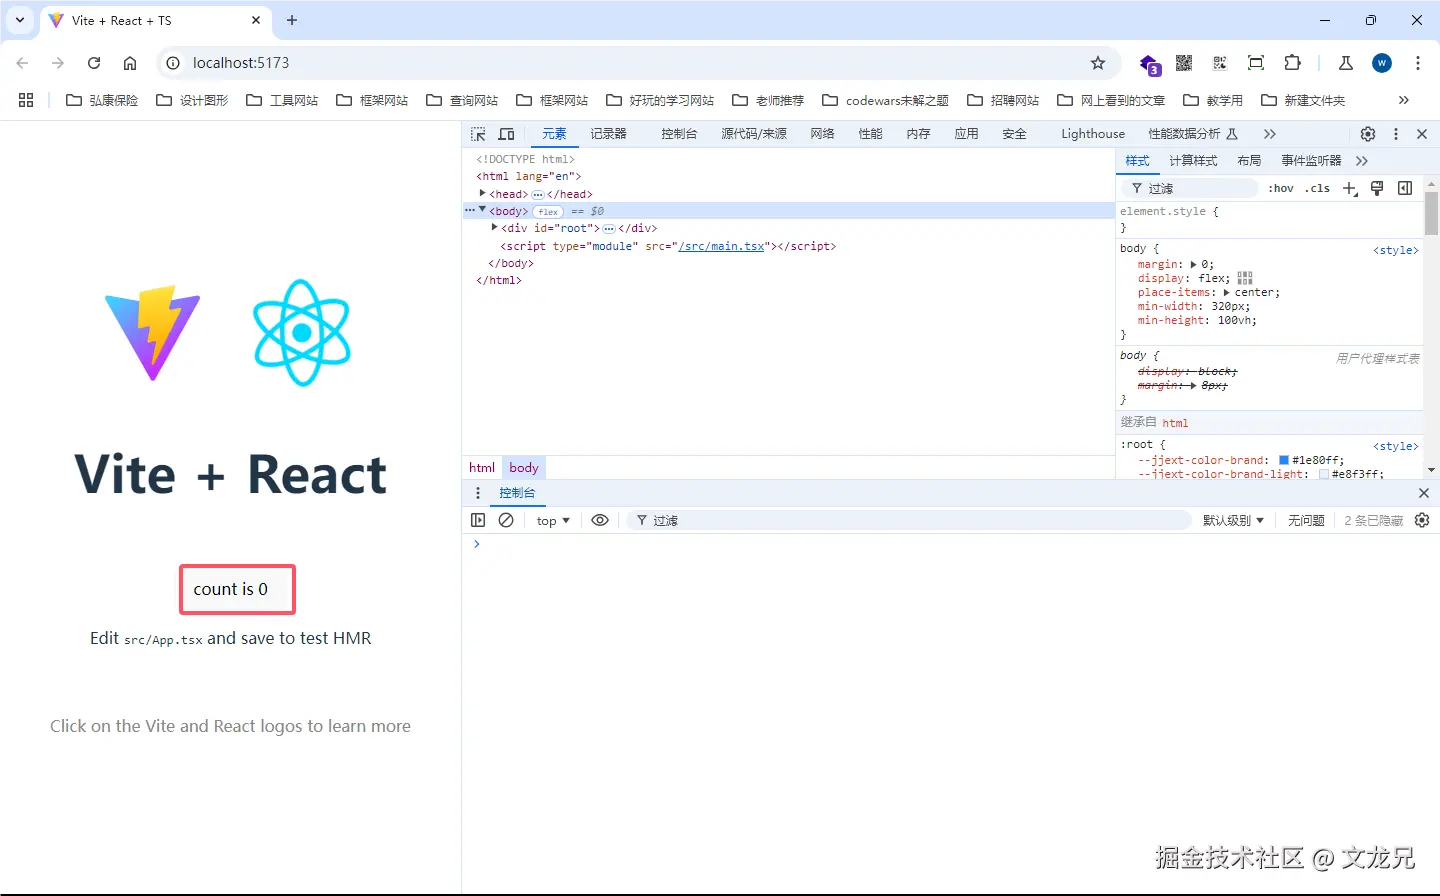Viewport: 1440px width, 896px height.
Task: Show more DevTools main tabs chevron
Action: (x=1269, y=134)
